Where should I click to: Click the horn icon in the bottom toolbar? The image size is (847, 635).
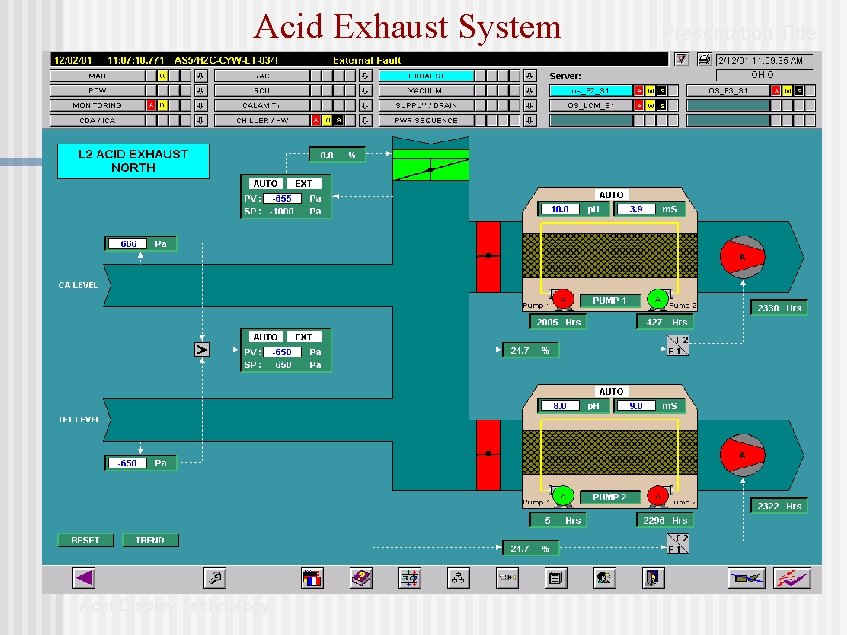click(x=507, y=578)
